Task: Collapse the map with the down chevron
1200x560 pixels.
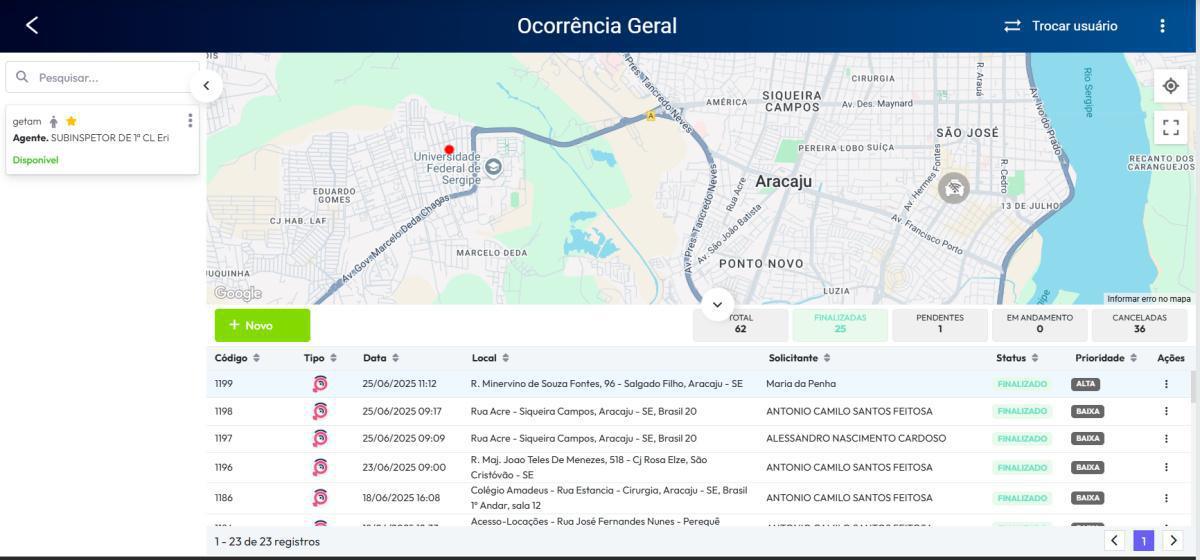Action: click(x=717, y=304)
